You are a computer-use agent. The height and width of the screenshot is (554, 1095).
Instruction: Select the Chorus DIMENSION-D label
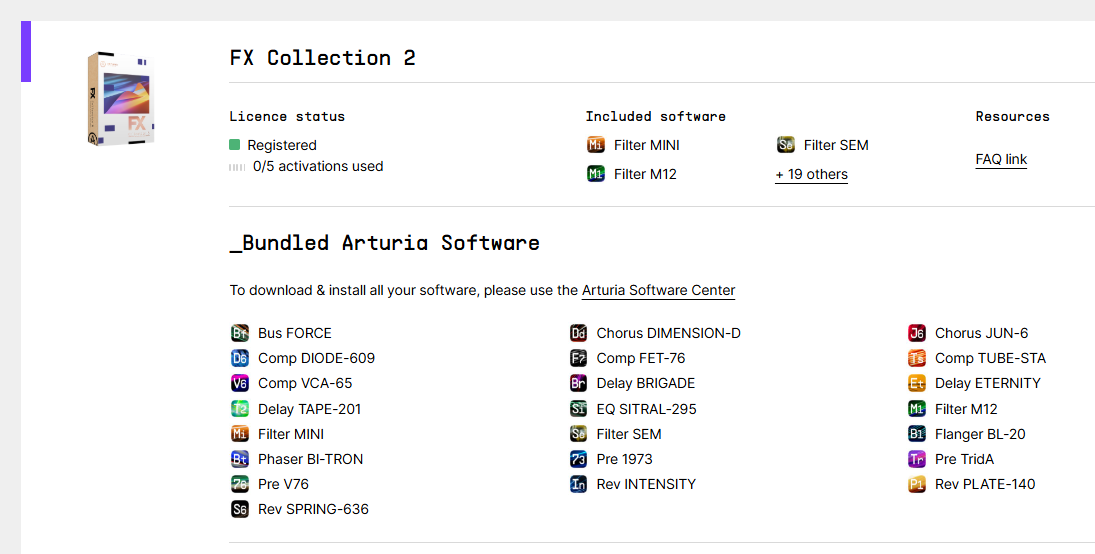point(668,333)
